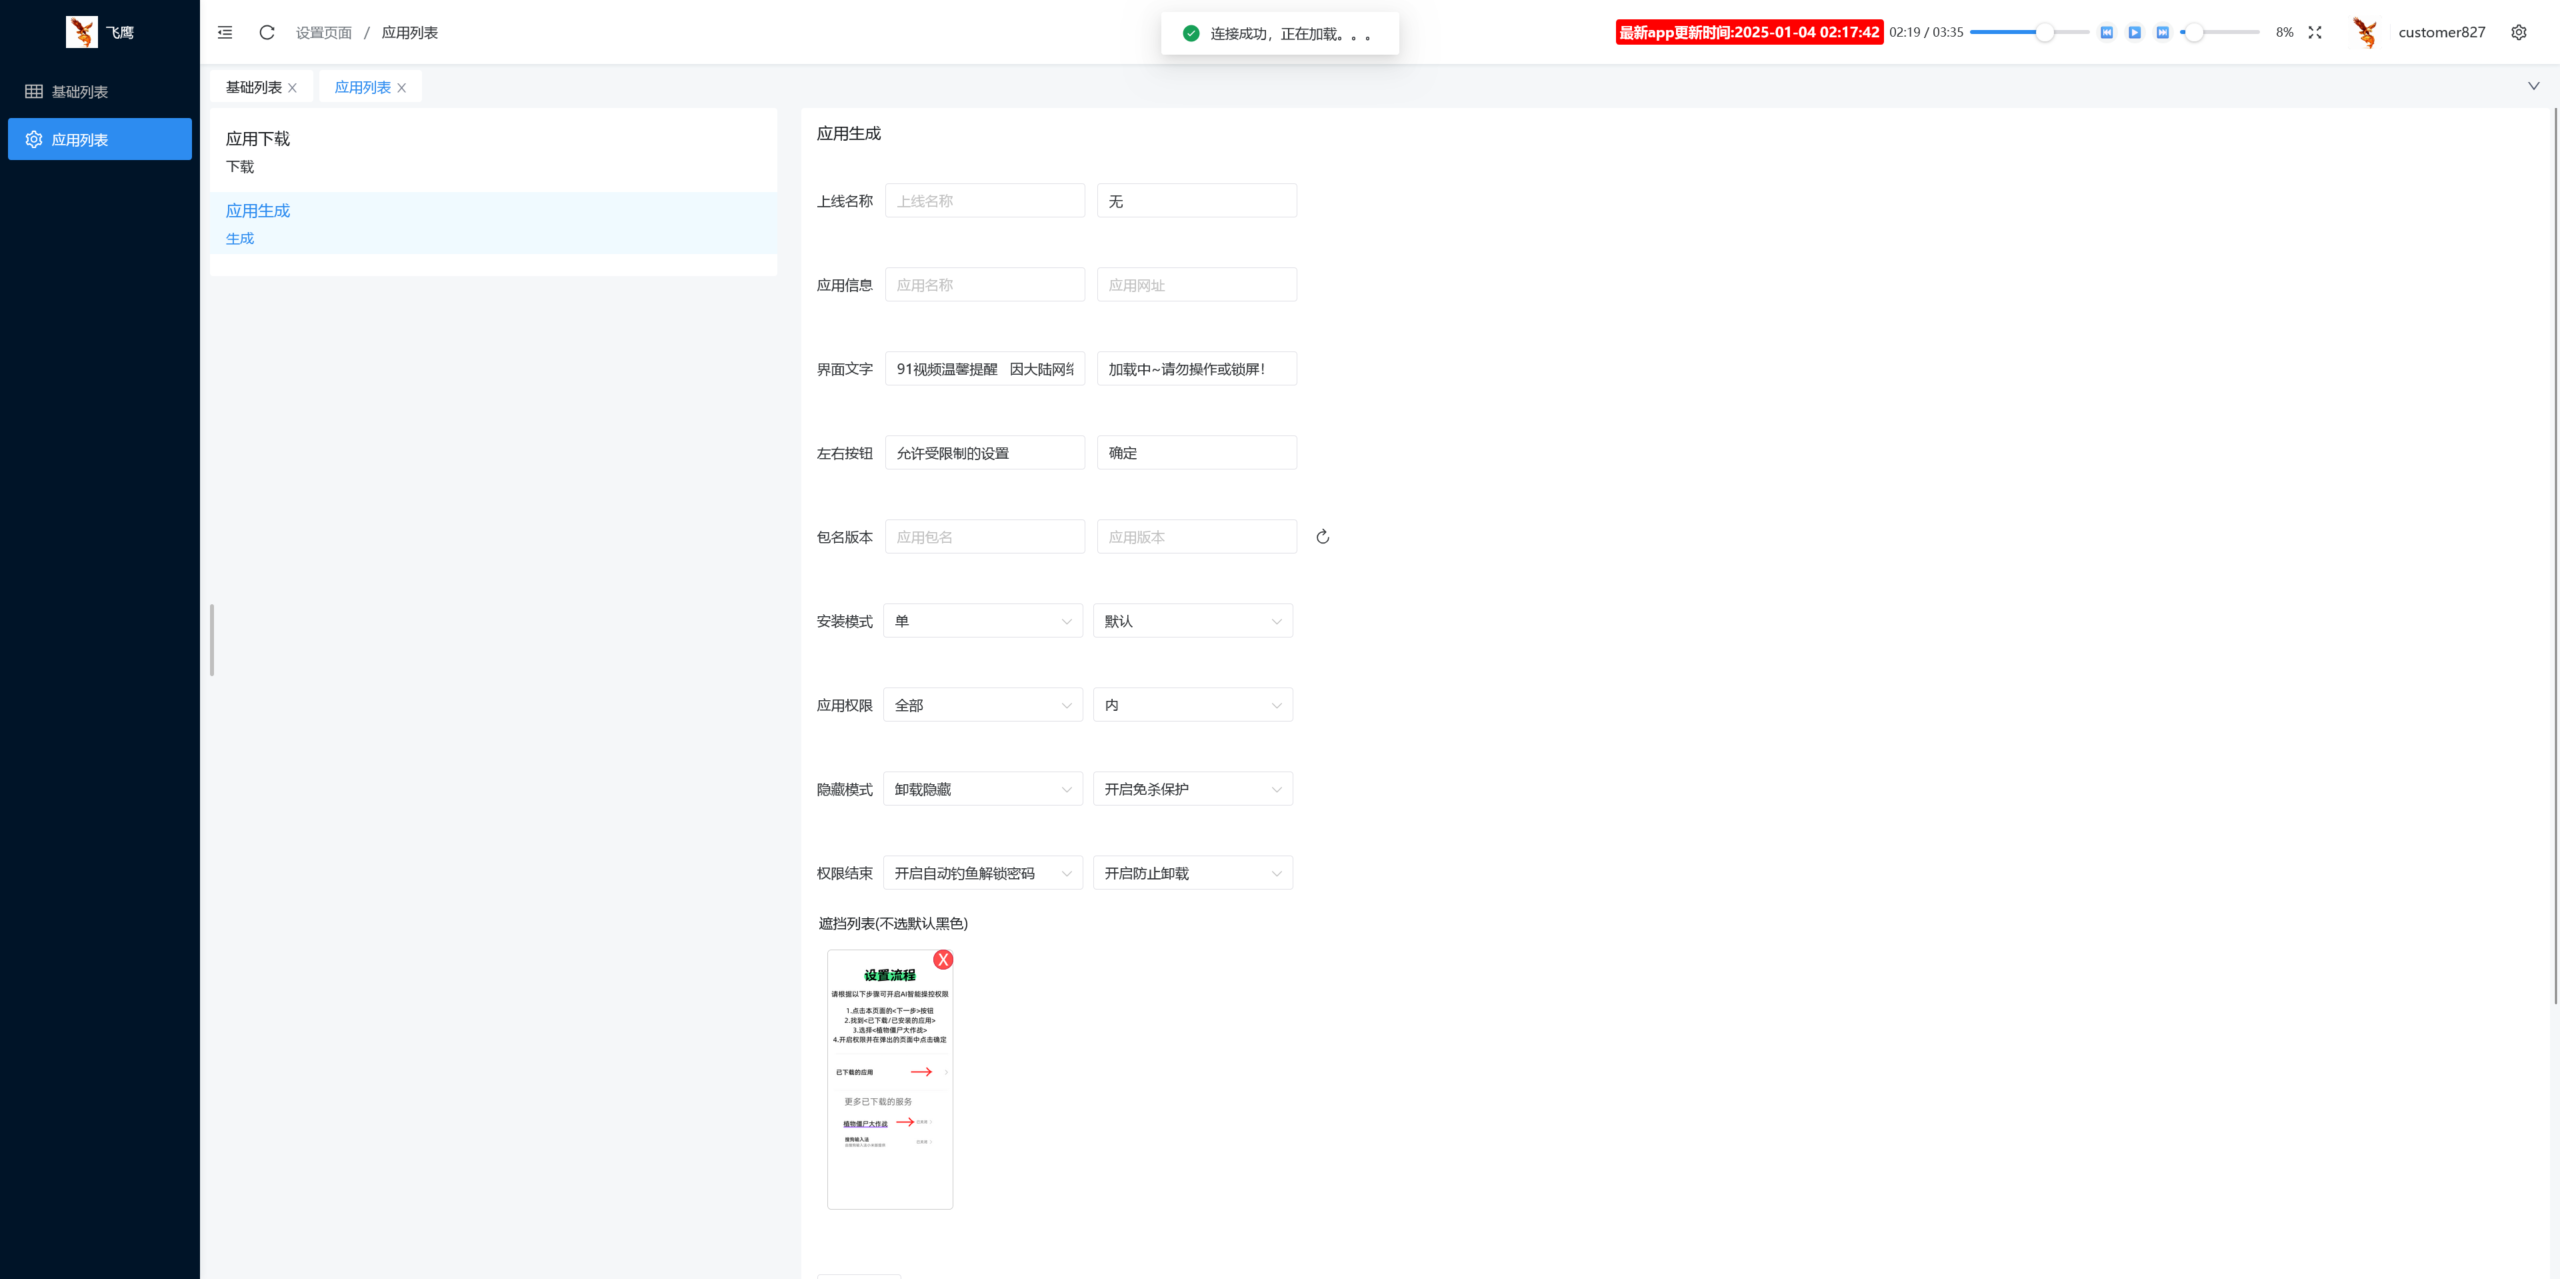The height and width of the screenshot is (1279, 2560).
Task: Click refresh icon beside 应用版本 field
Action: click(1323, 537)
